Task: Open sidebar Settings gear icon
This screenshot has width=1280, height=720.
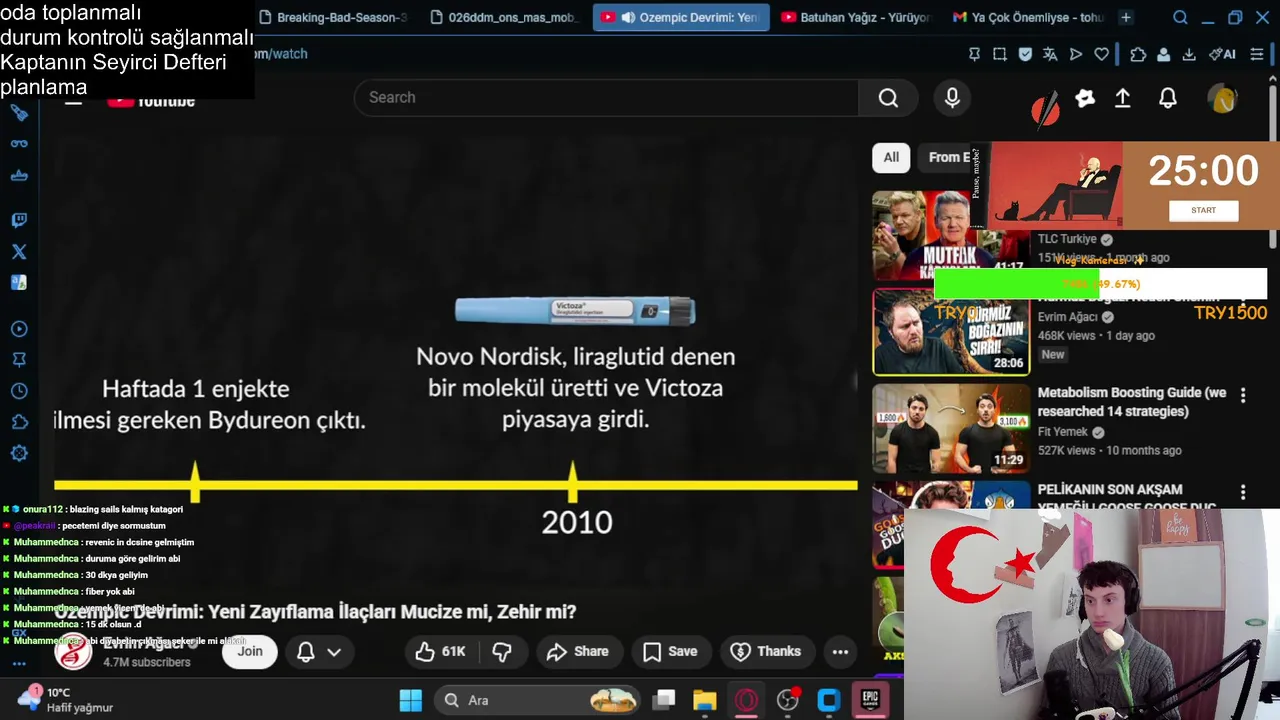Action: pos(19,453)
